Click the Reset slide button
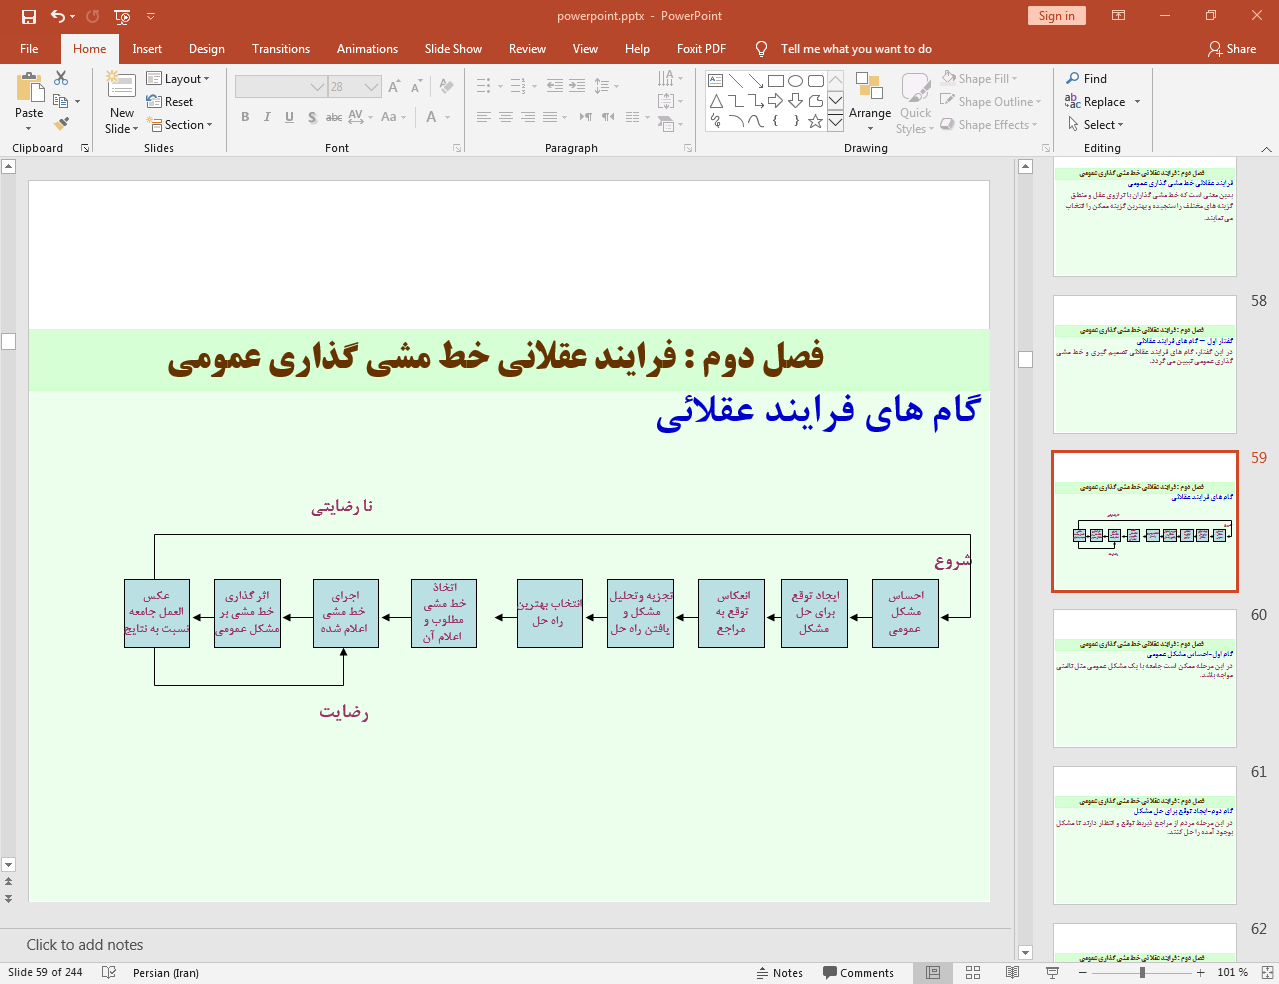The width and height of the screenshot is (1279, 984). pos(170,101)
